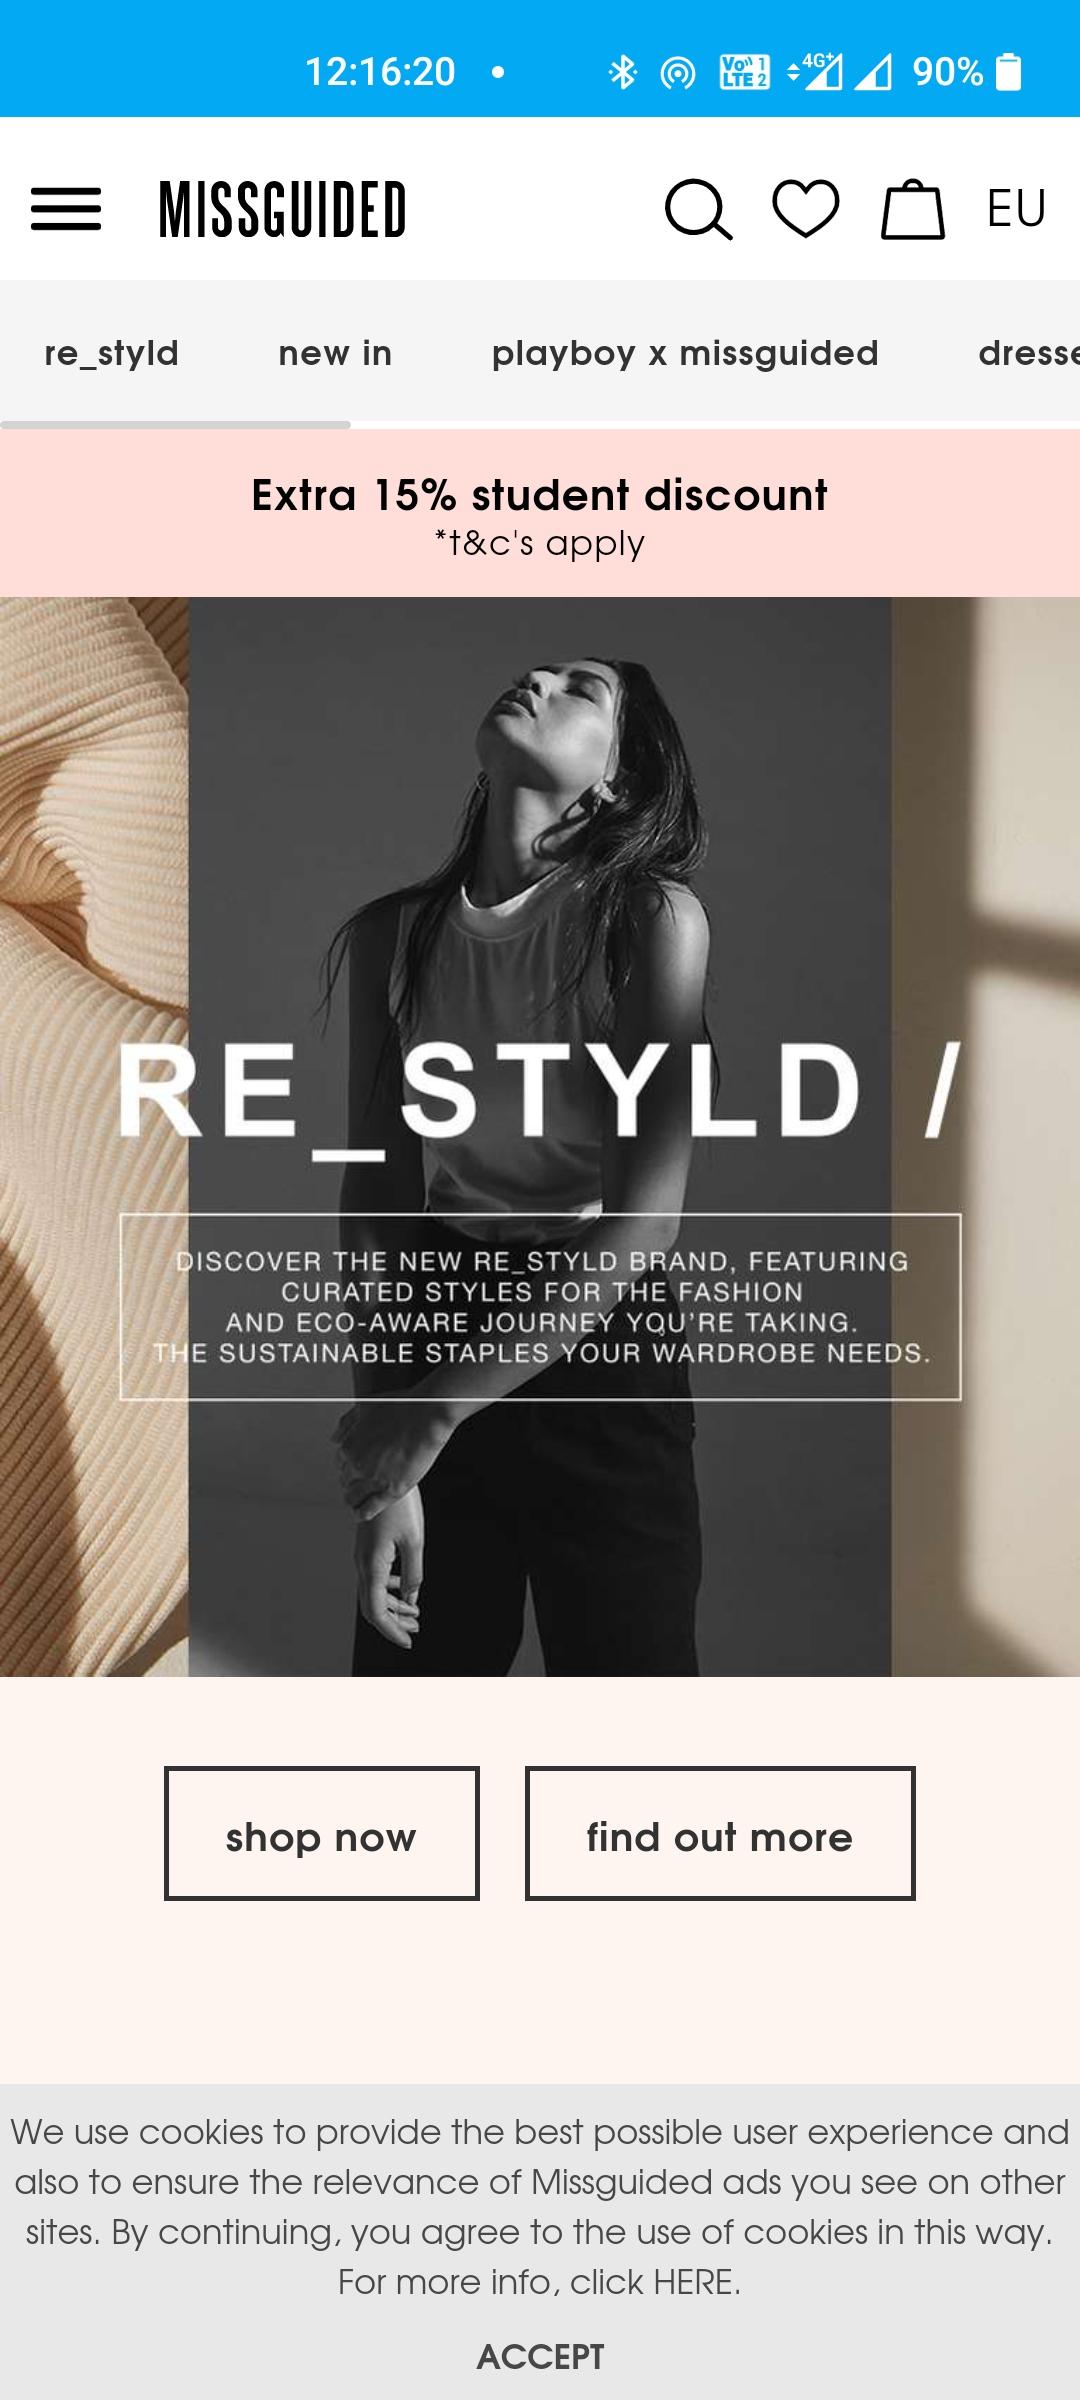1080x2400 pixels.
Task: Tap the battery indicator icon
Action: [x=1010, y=72]
